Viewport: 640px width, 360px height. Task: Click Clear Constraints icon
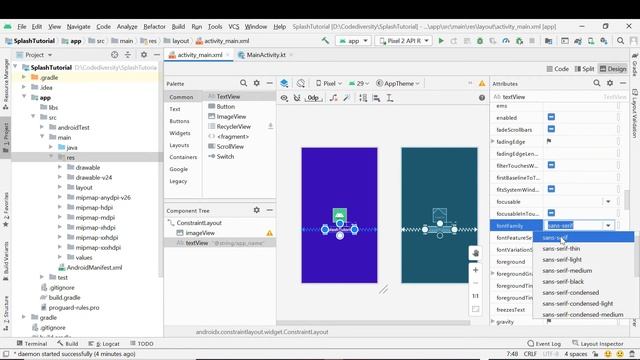click(x=333, y=98)
